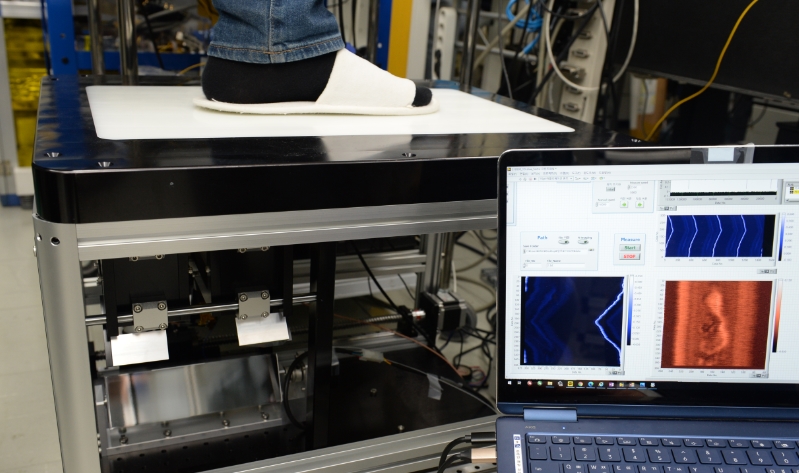
Task: Open the Reorder toolbar dropdown
Action: coord(602,178)
